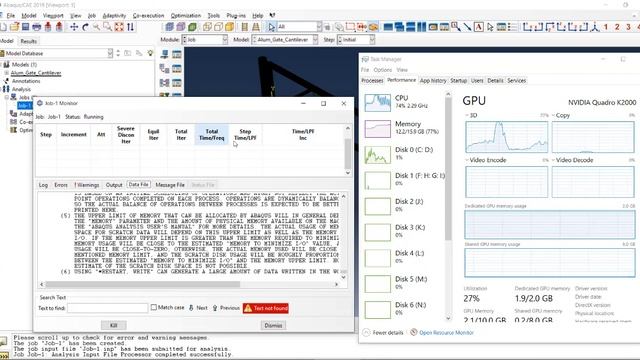
Task: Open the Options menu in Task Manager
Action: pos(382,70)
